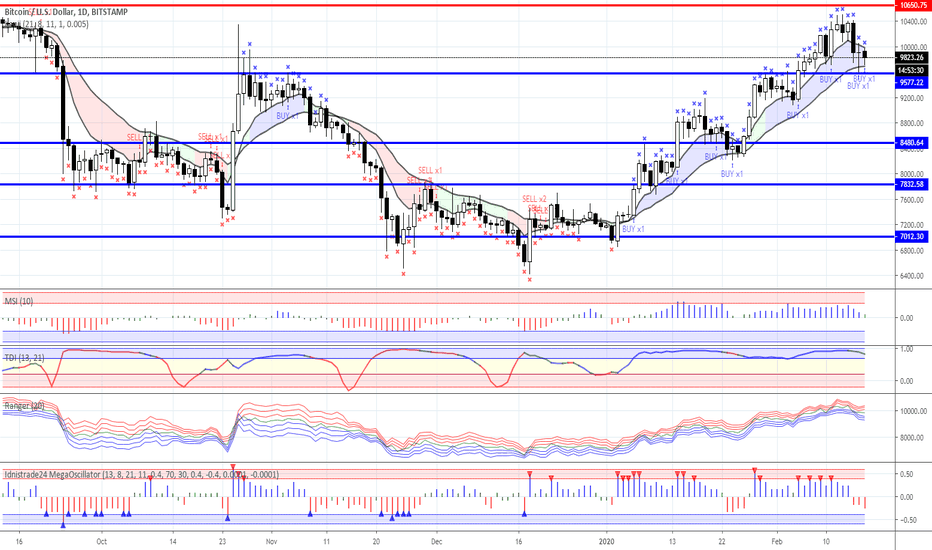
Task: Click the Dec date on time axis
Action: [437, 542]
